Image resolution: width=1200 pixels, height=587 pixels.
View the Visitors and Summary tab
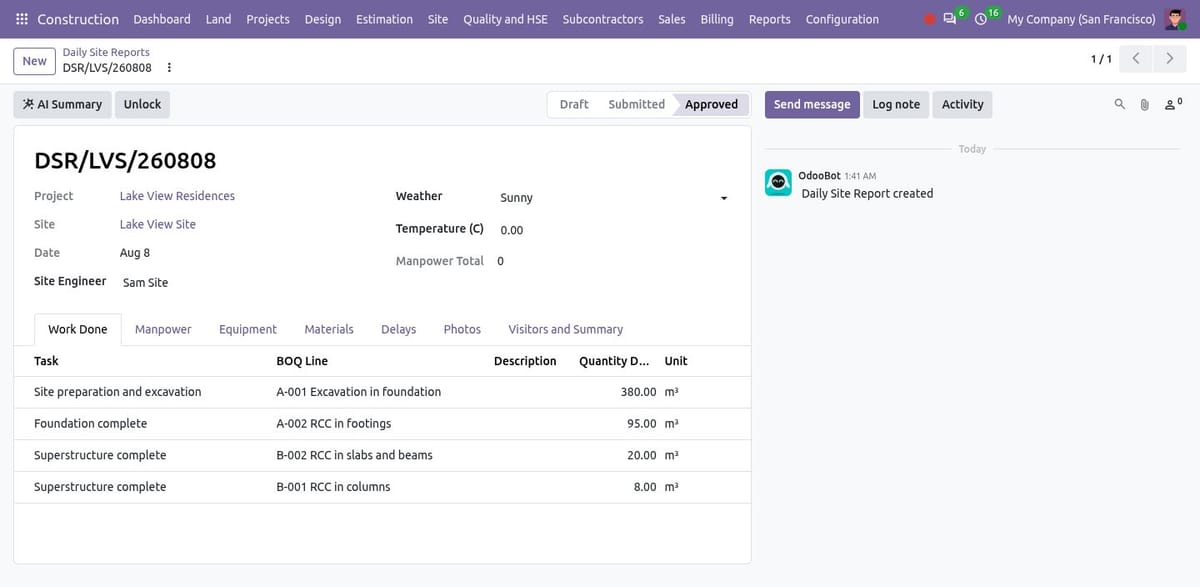pyautogui.click(x=565, y=329)
